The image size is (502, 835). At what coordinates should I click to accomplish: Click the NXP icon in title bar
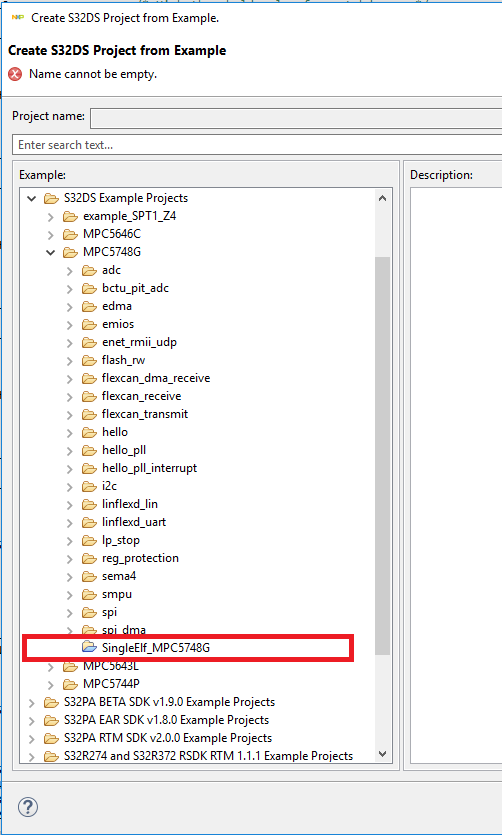18,17
